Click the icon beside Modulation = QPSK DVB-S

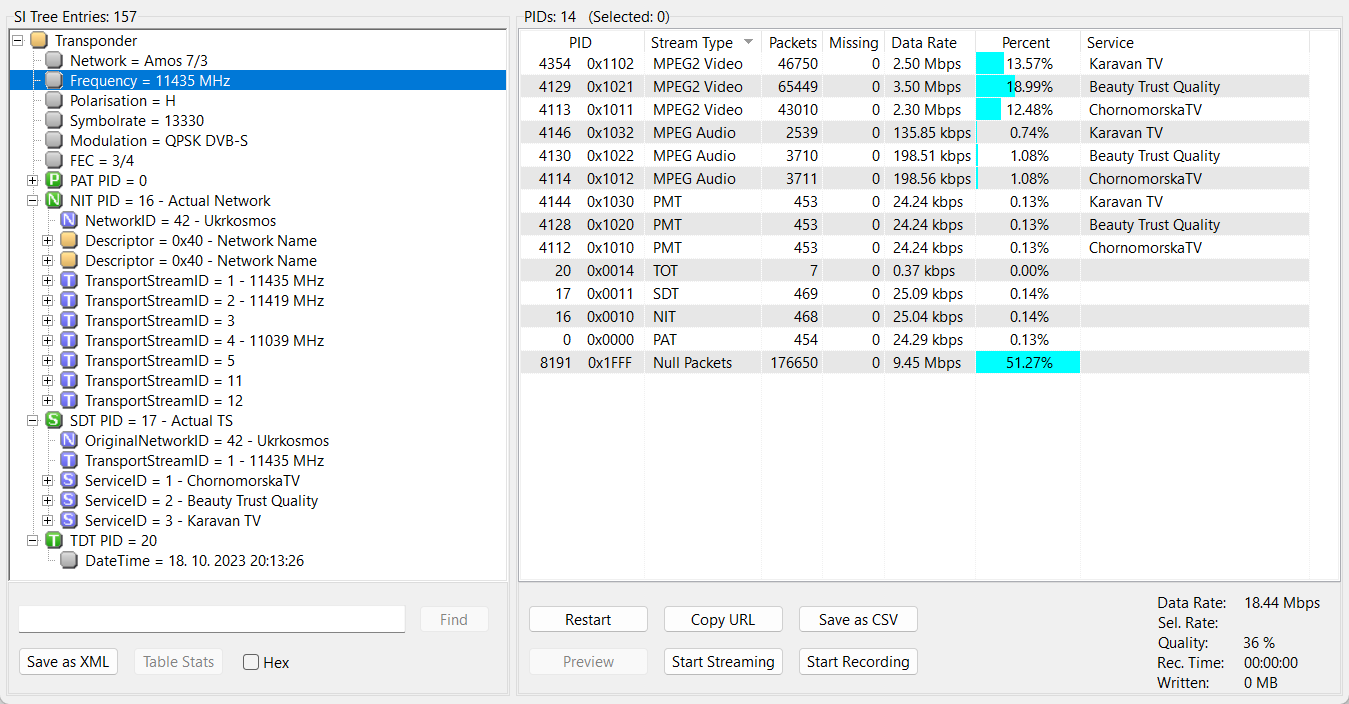pyautogui.click(x=53, y=141)
